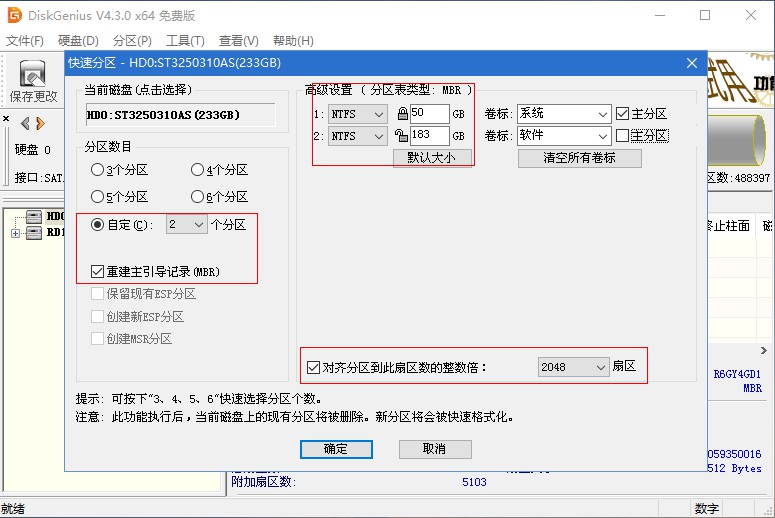Go to next disk with right arrow
775x518 pixels.
coord(41,123)
